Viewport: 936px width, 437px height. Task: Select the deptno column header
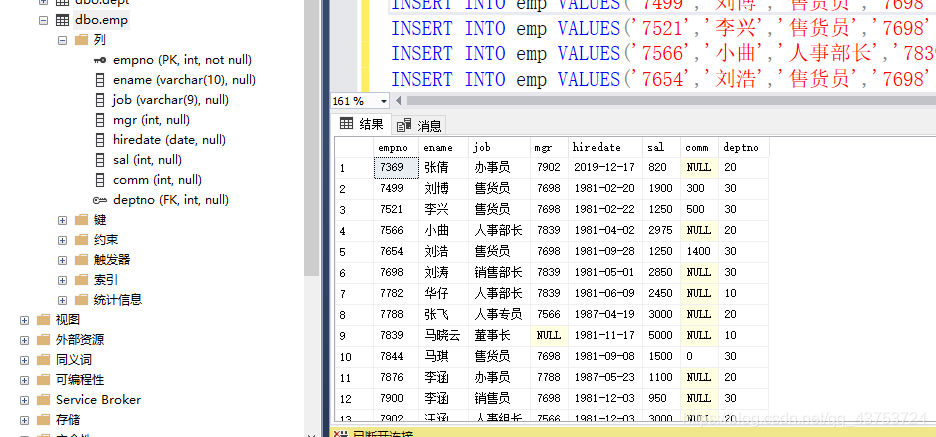tap(743, 147)
